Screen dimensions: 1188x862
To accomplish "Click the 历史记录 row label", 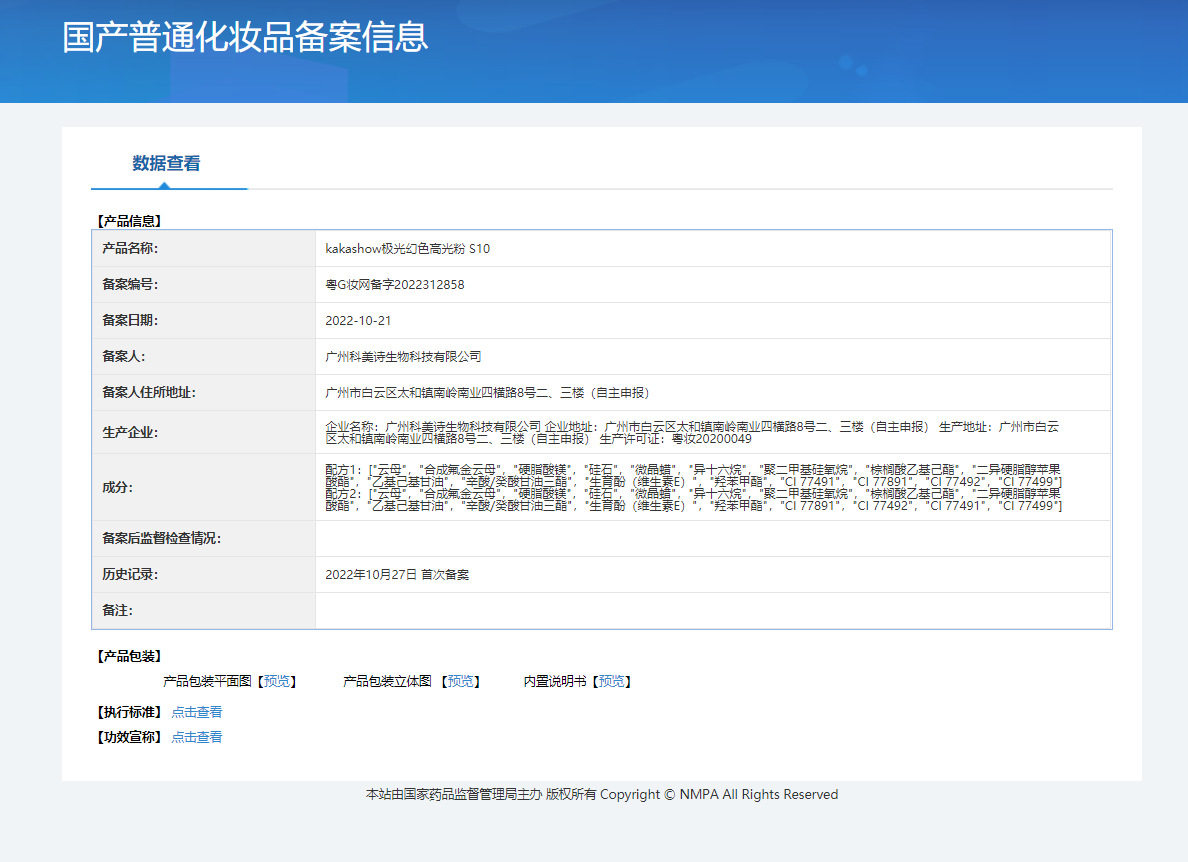I will click(x=130, y=575).
